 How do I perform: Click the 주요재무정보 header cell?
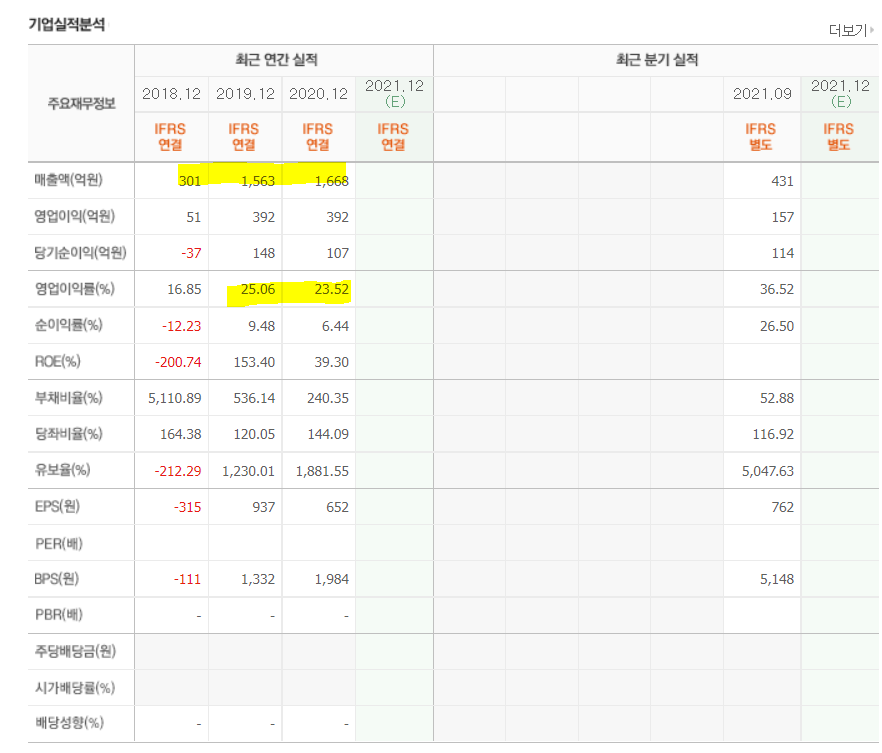click(x=82, y=103)
